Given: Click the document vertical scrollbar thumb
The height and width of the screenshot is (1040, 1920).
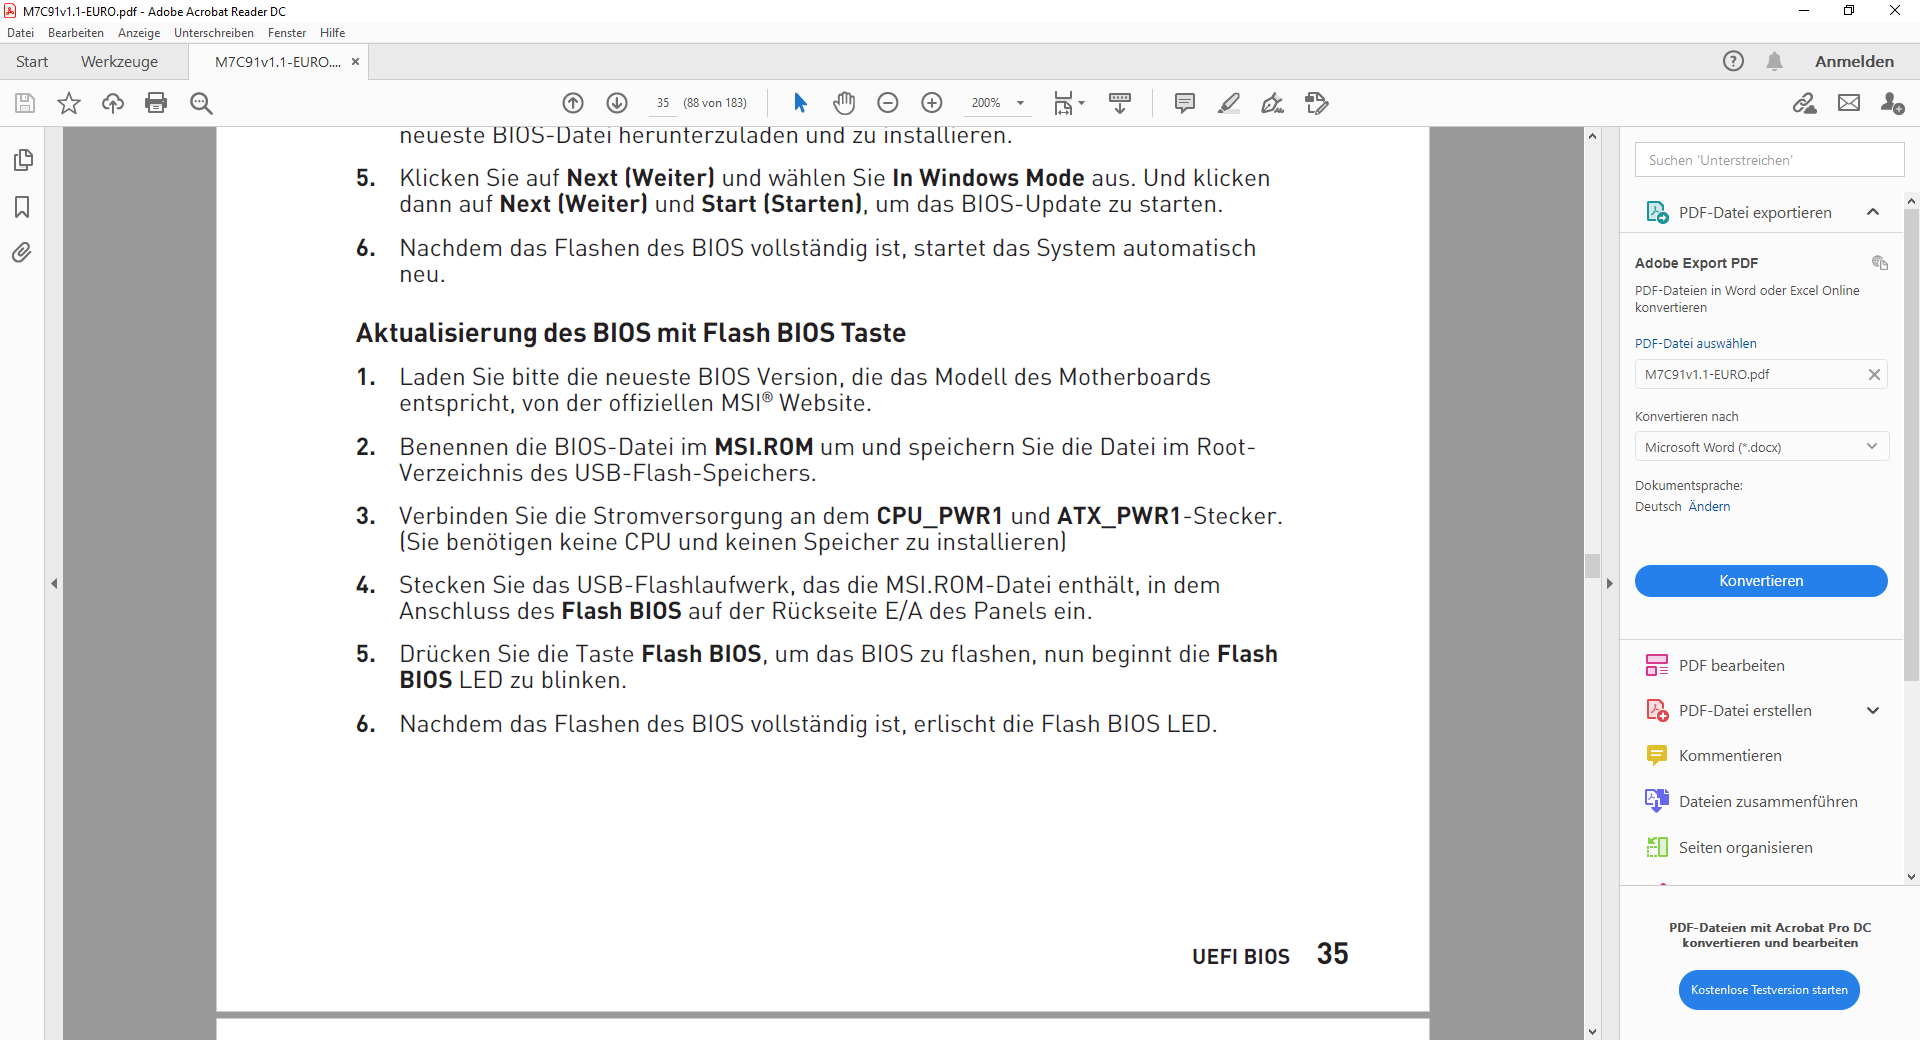Looking at the screenshot, I should point(1593,566).
